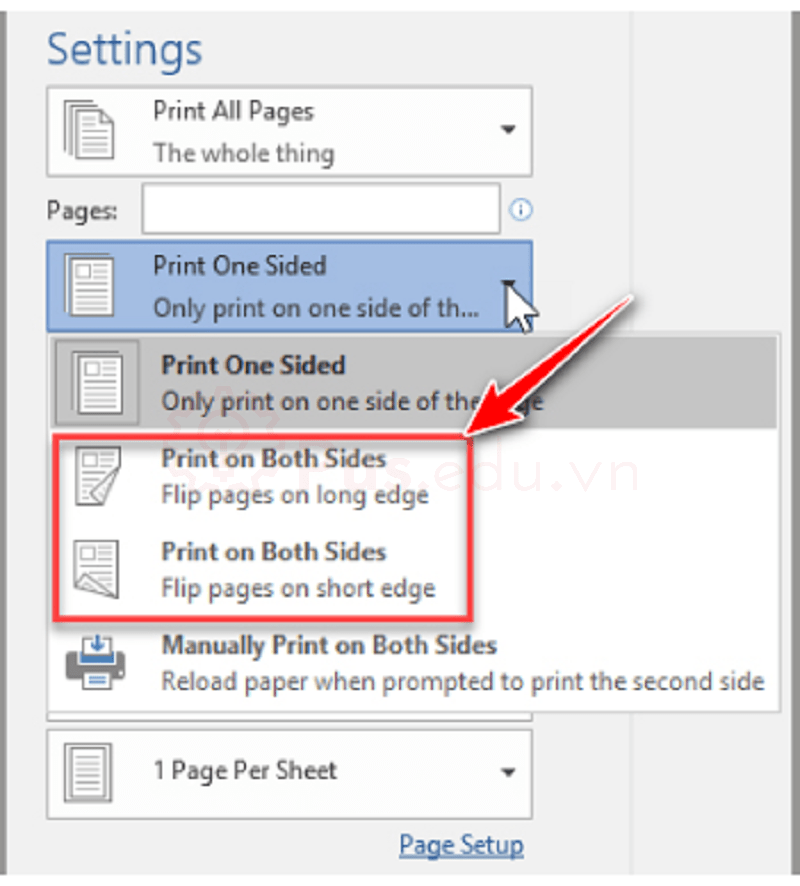The image size is (800, 886).
Task: Click the highlighted 'Print One Sided' dropdown header text
Action: pyautogui.click(x=240, y=267)
